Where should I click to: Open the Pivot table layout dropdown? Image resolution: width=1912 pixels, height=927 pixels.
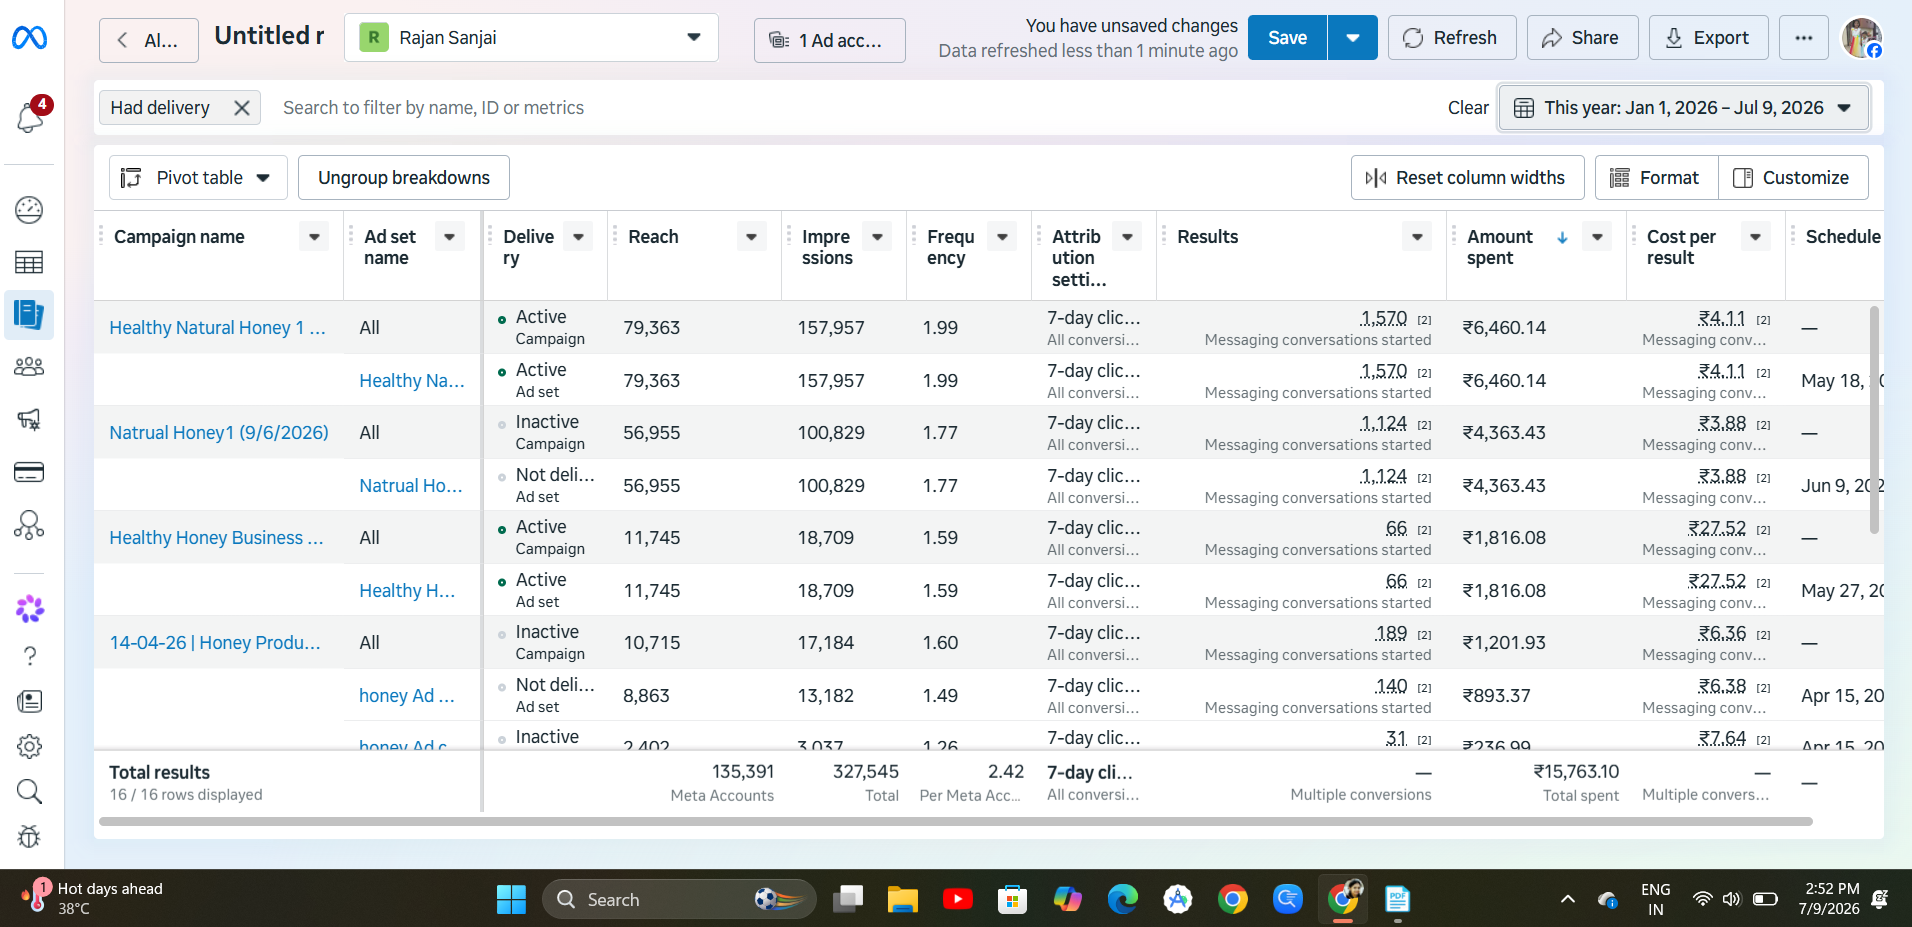pyautogui.click(x=198, y=177)
